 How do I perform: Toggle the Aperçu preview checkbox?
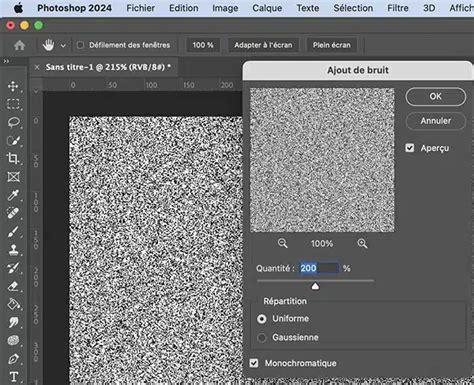click(x=410, y=148)
